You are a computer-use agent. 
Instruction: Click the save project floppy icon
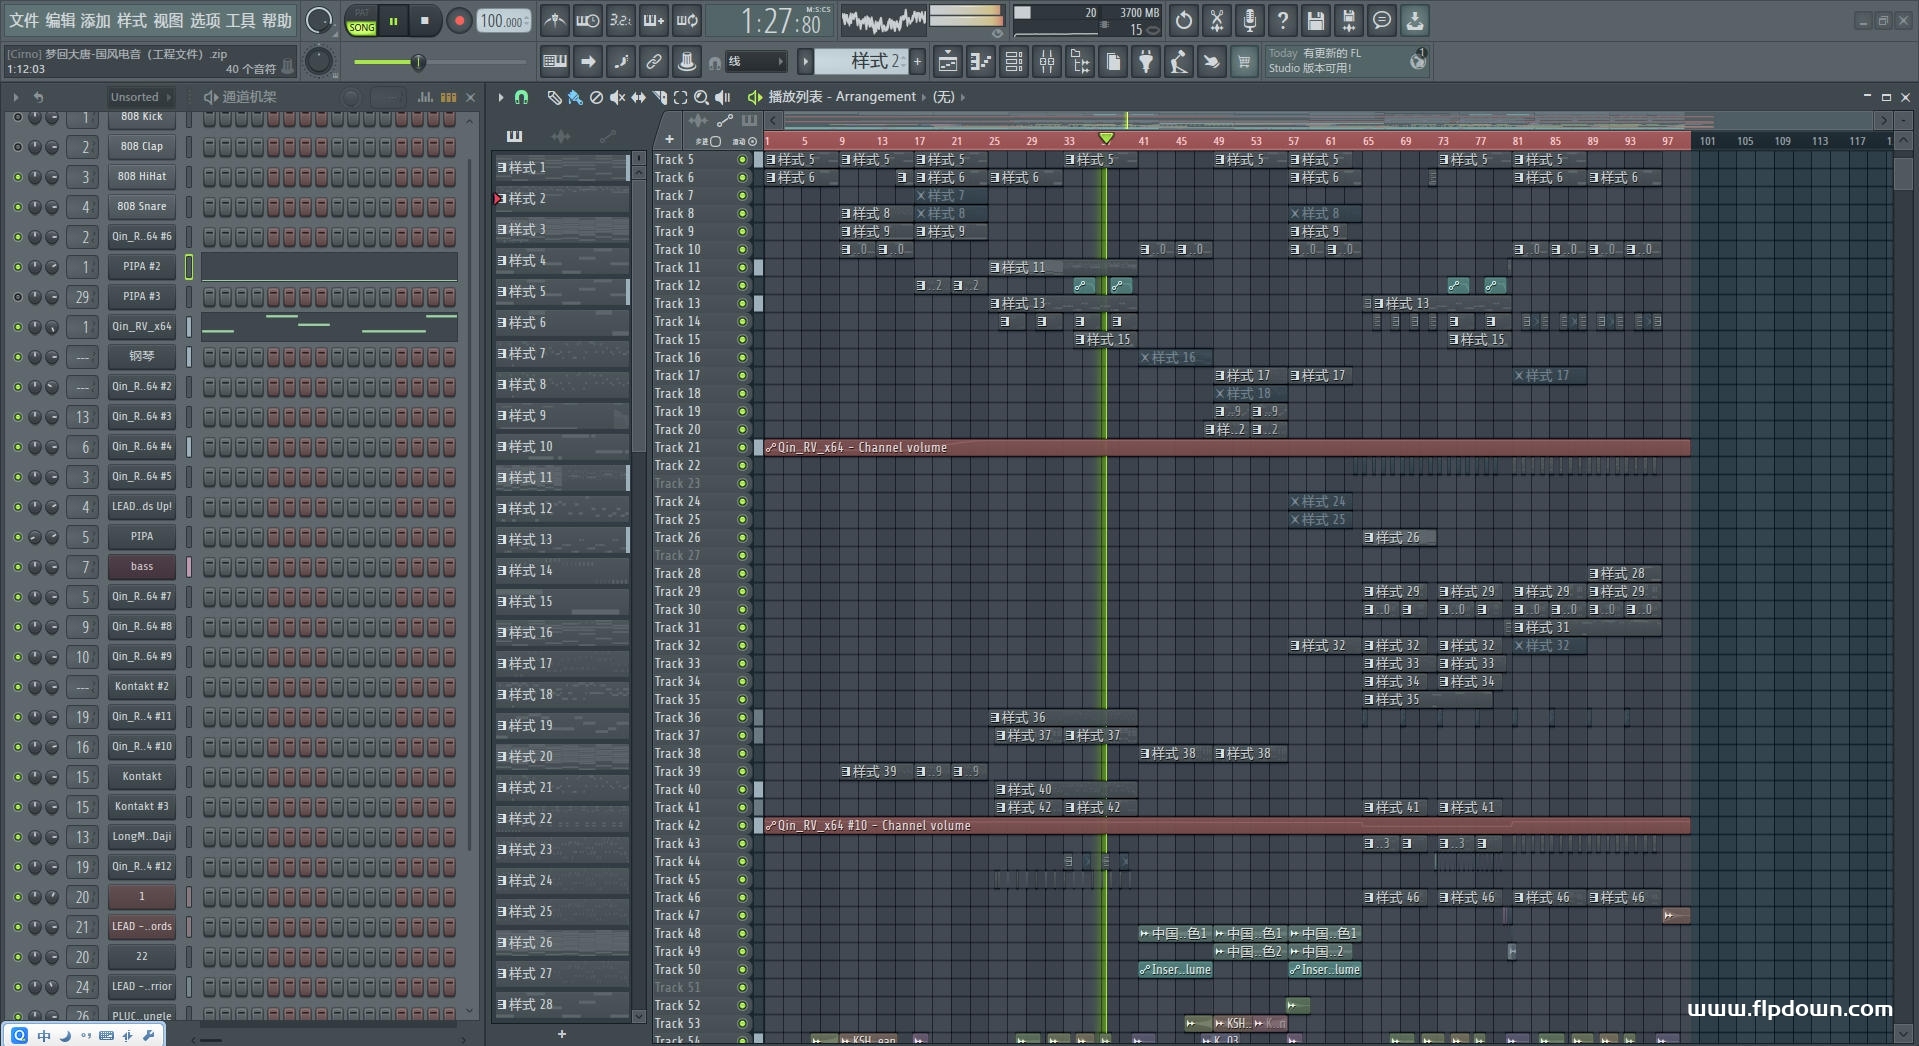coord(1316,20)
